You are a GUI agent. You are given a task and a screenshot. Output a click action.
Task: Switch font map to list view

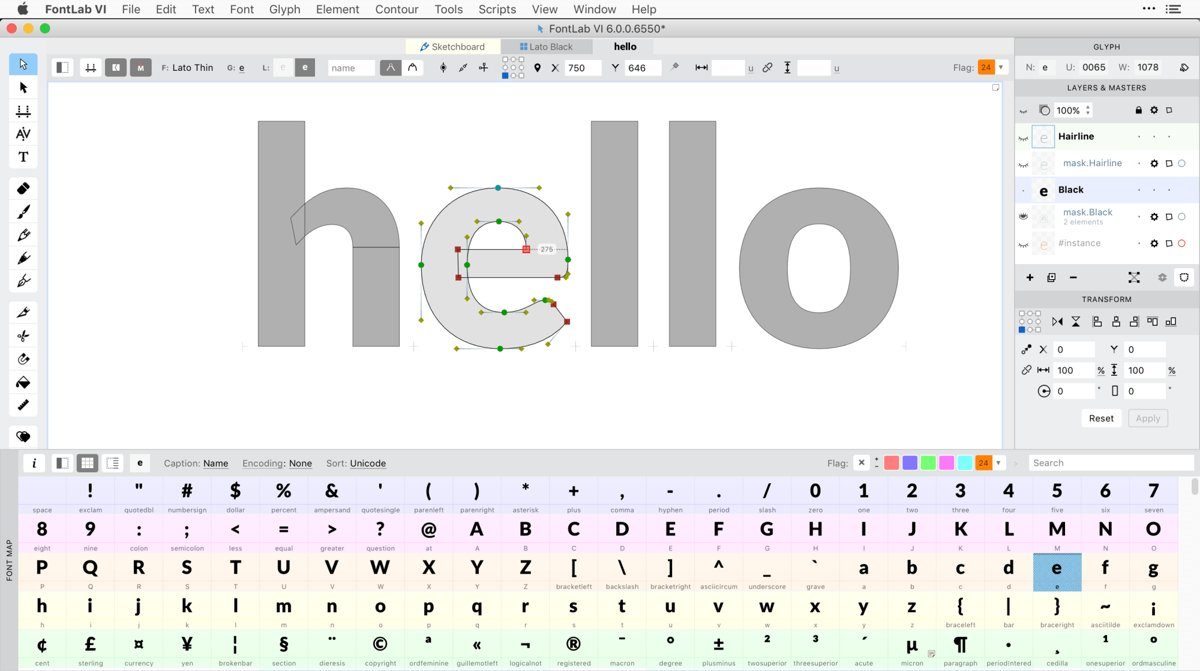pos(113,463)
